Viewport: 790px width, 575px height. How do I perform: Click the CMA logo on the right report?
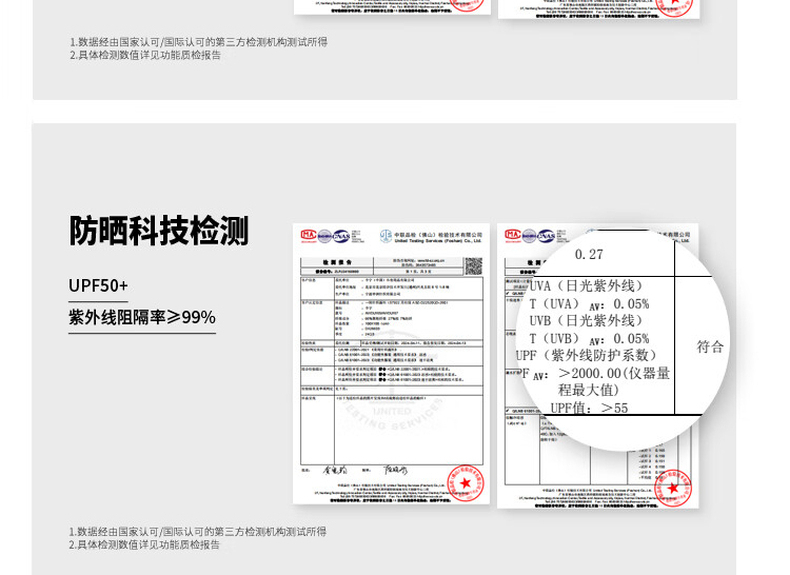(512, 236)
